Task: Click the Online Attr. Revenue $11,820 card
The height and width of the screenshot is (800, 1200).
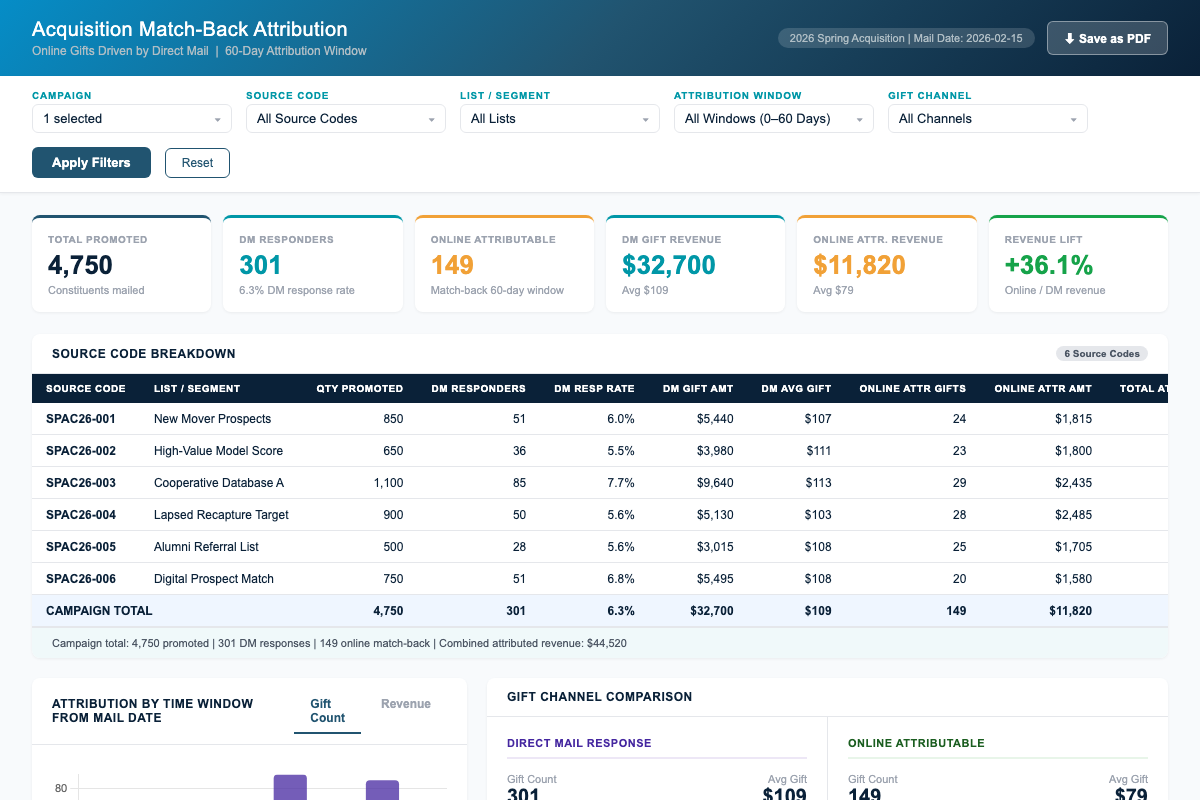Action: click(887, 264)
